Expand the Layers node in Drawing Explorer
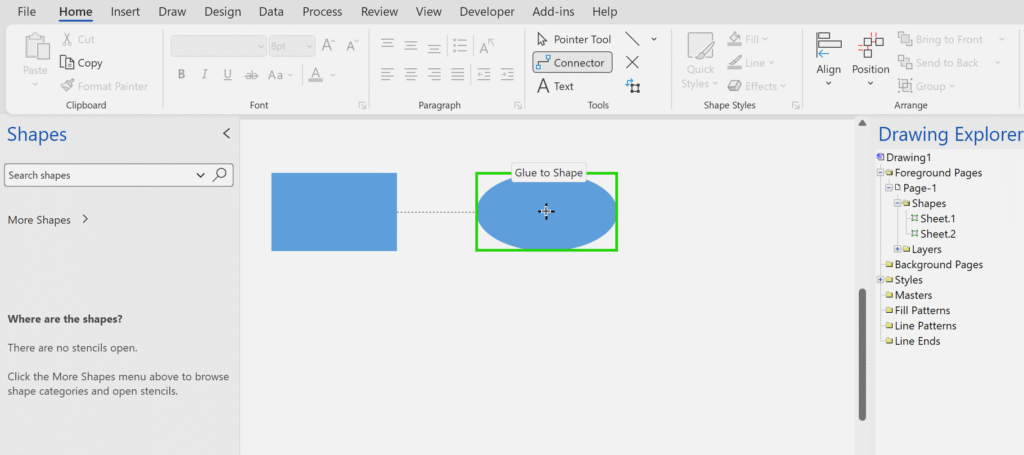 click(897, 249)
